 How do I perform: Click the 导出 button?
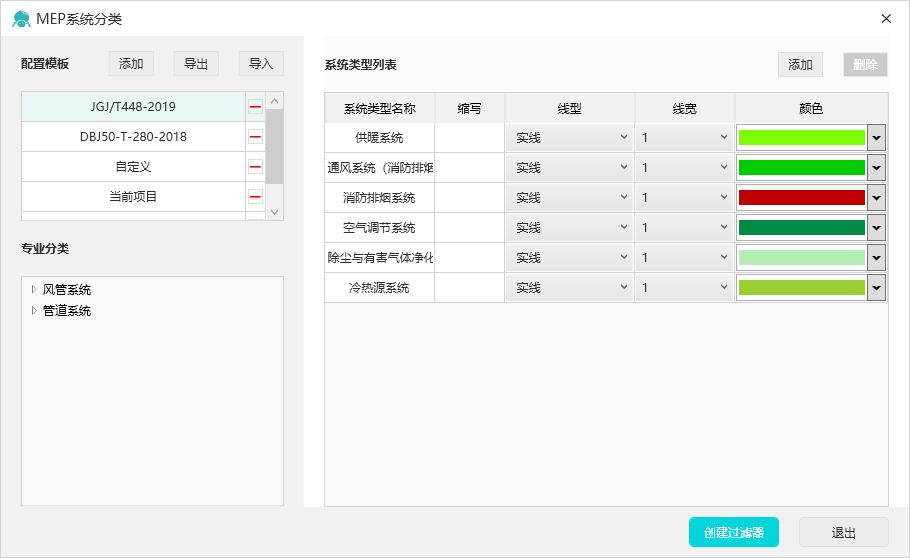click(196, 63)
